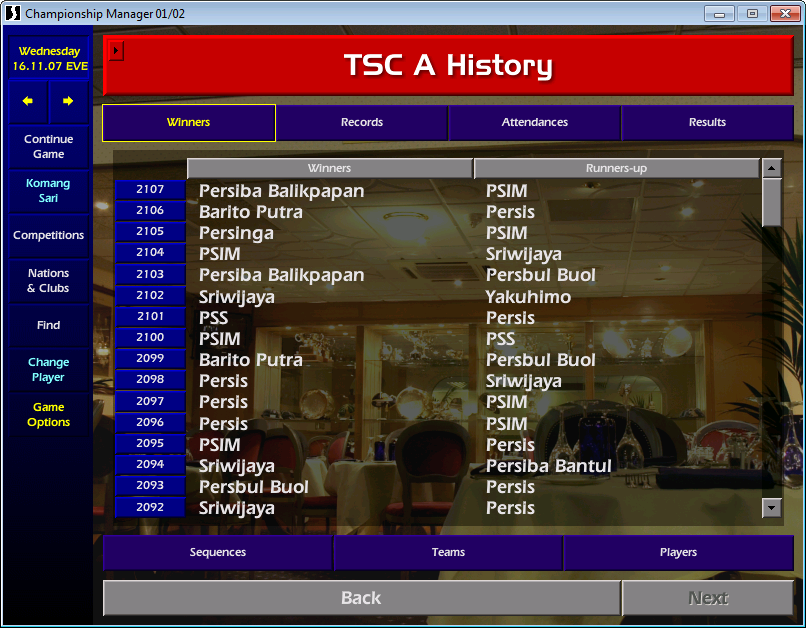This screenshot has width=806, height=628.
Task: Open Nations & Clubs menu
Action: click(49, 281)
